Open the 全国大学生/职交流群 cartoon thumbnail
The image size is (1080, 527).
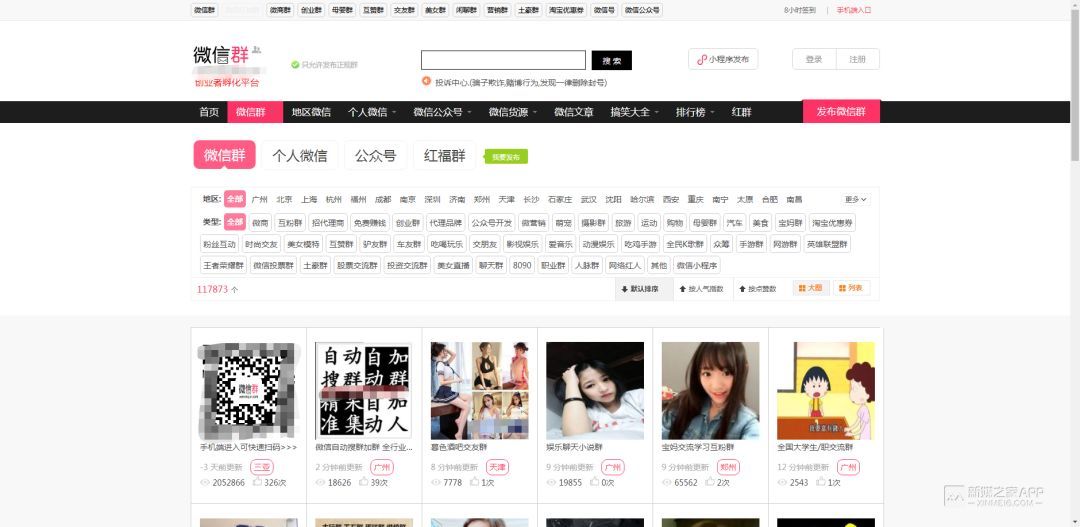pyautogui.click(x=826, y=391)
